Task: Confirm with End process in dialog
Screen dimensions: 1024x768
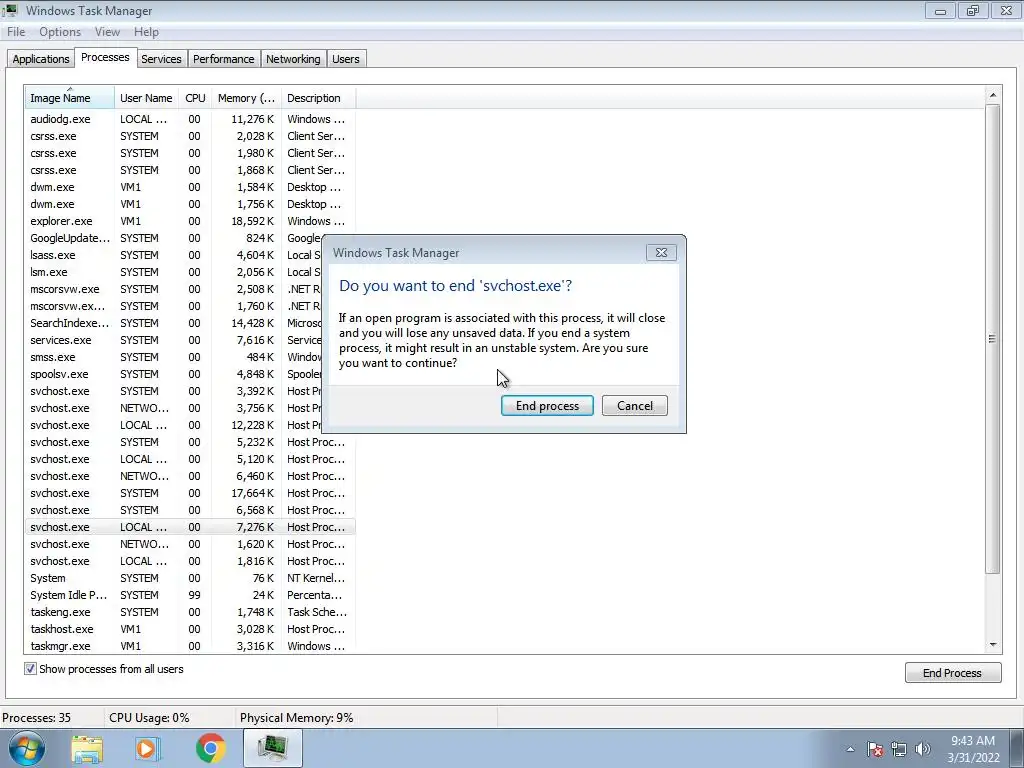Action: tap(547, 406)
